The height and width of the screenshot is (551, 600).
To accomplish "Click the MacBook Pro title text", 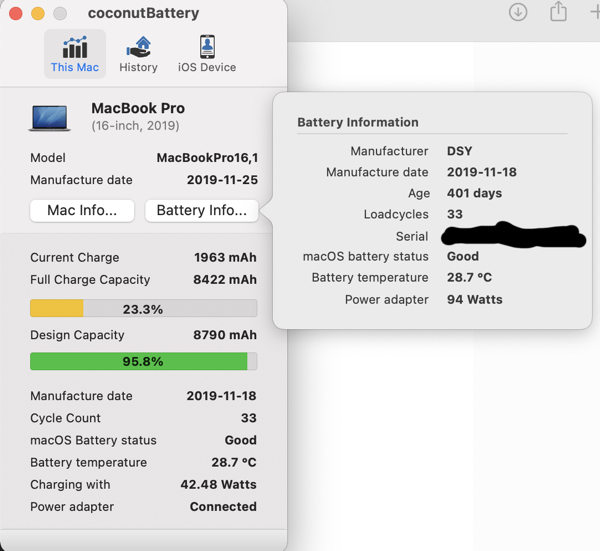I will (x=138, y=108).
